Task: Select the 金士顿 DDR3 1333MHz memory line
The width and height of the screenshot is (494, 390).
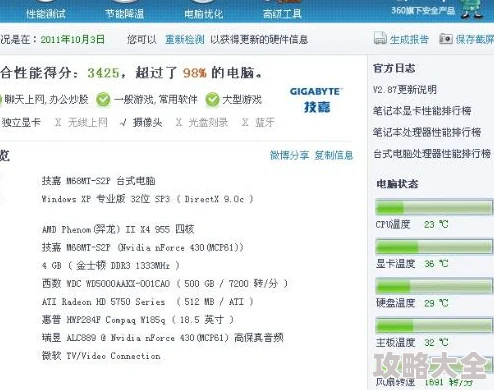Action: [x=111, y=265]
